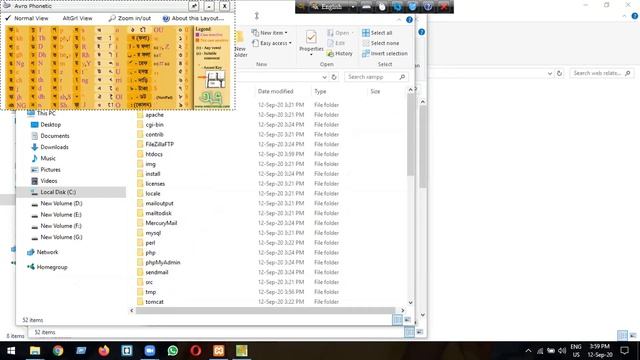Open Avro help question mark icon
This screenshot has height=360, width=640.
tap(428, 7)
